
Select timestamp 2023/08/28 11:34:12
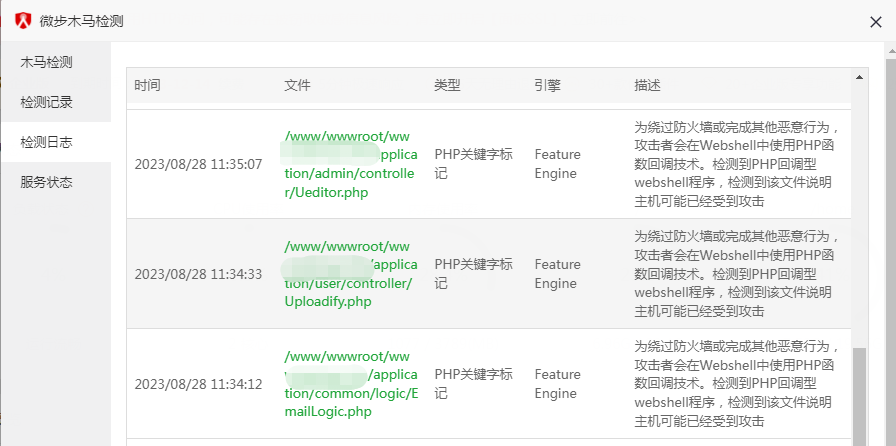coord(198,384)
